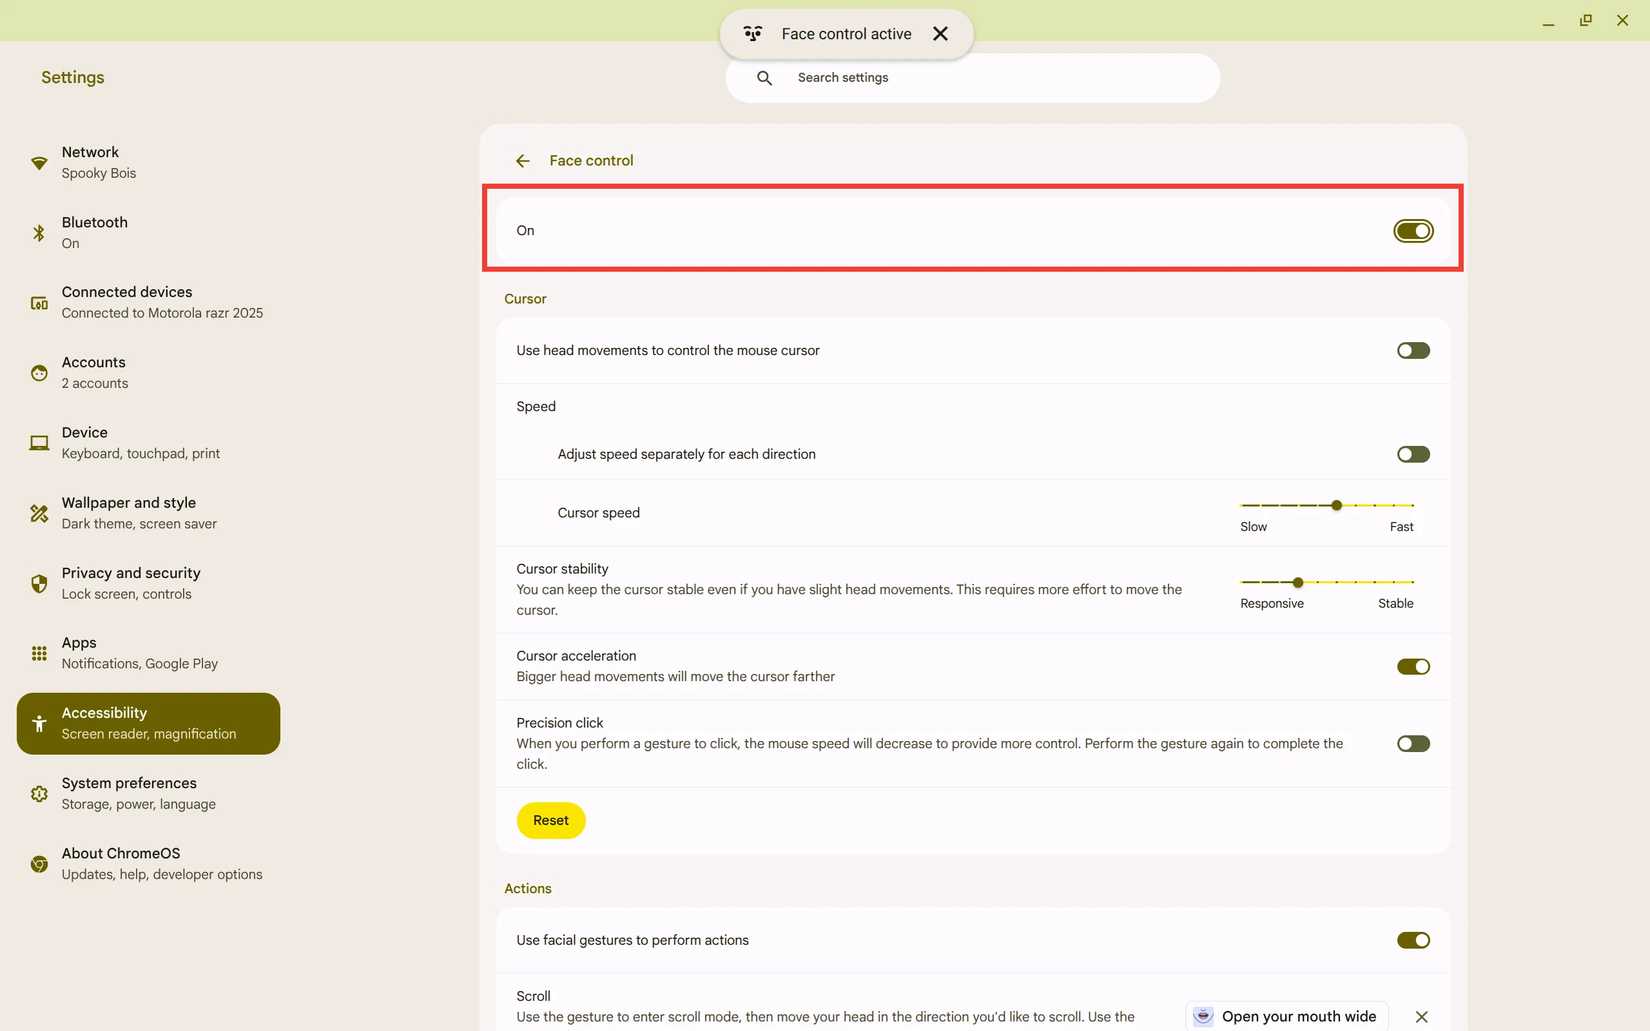This screenshot has height=1031, width=1650.
Task: Select the Network settings icon
Action: 38,162
